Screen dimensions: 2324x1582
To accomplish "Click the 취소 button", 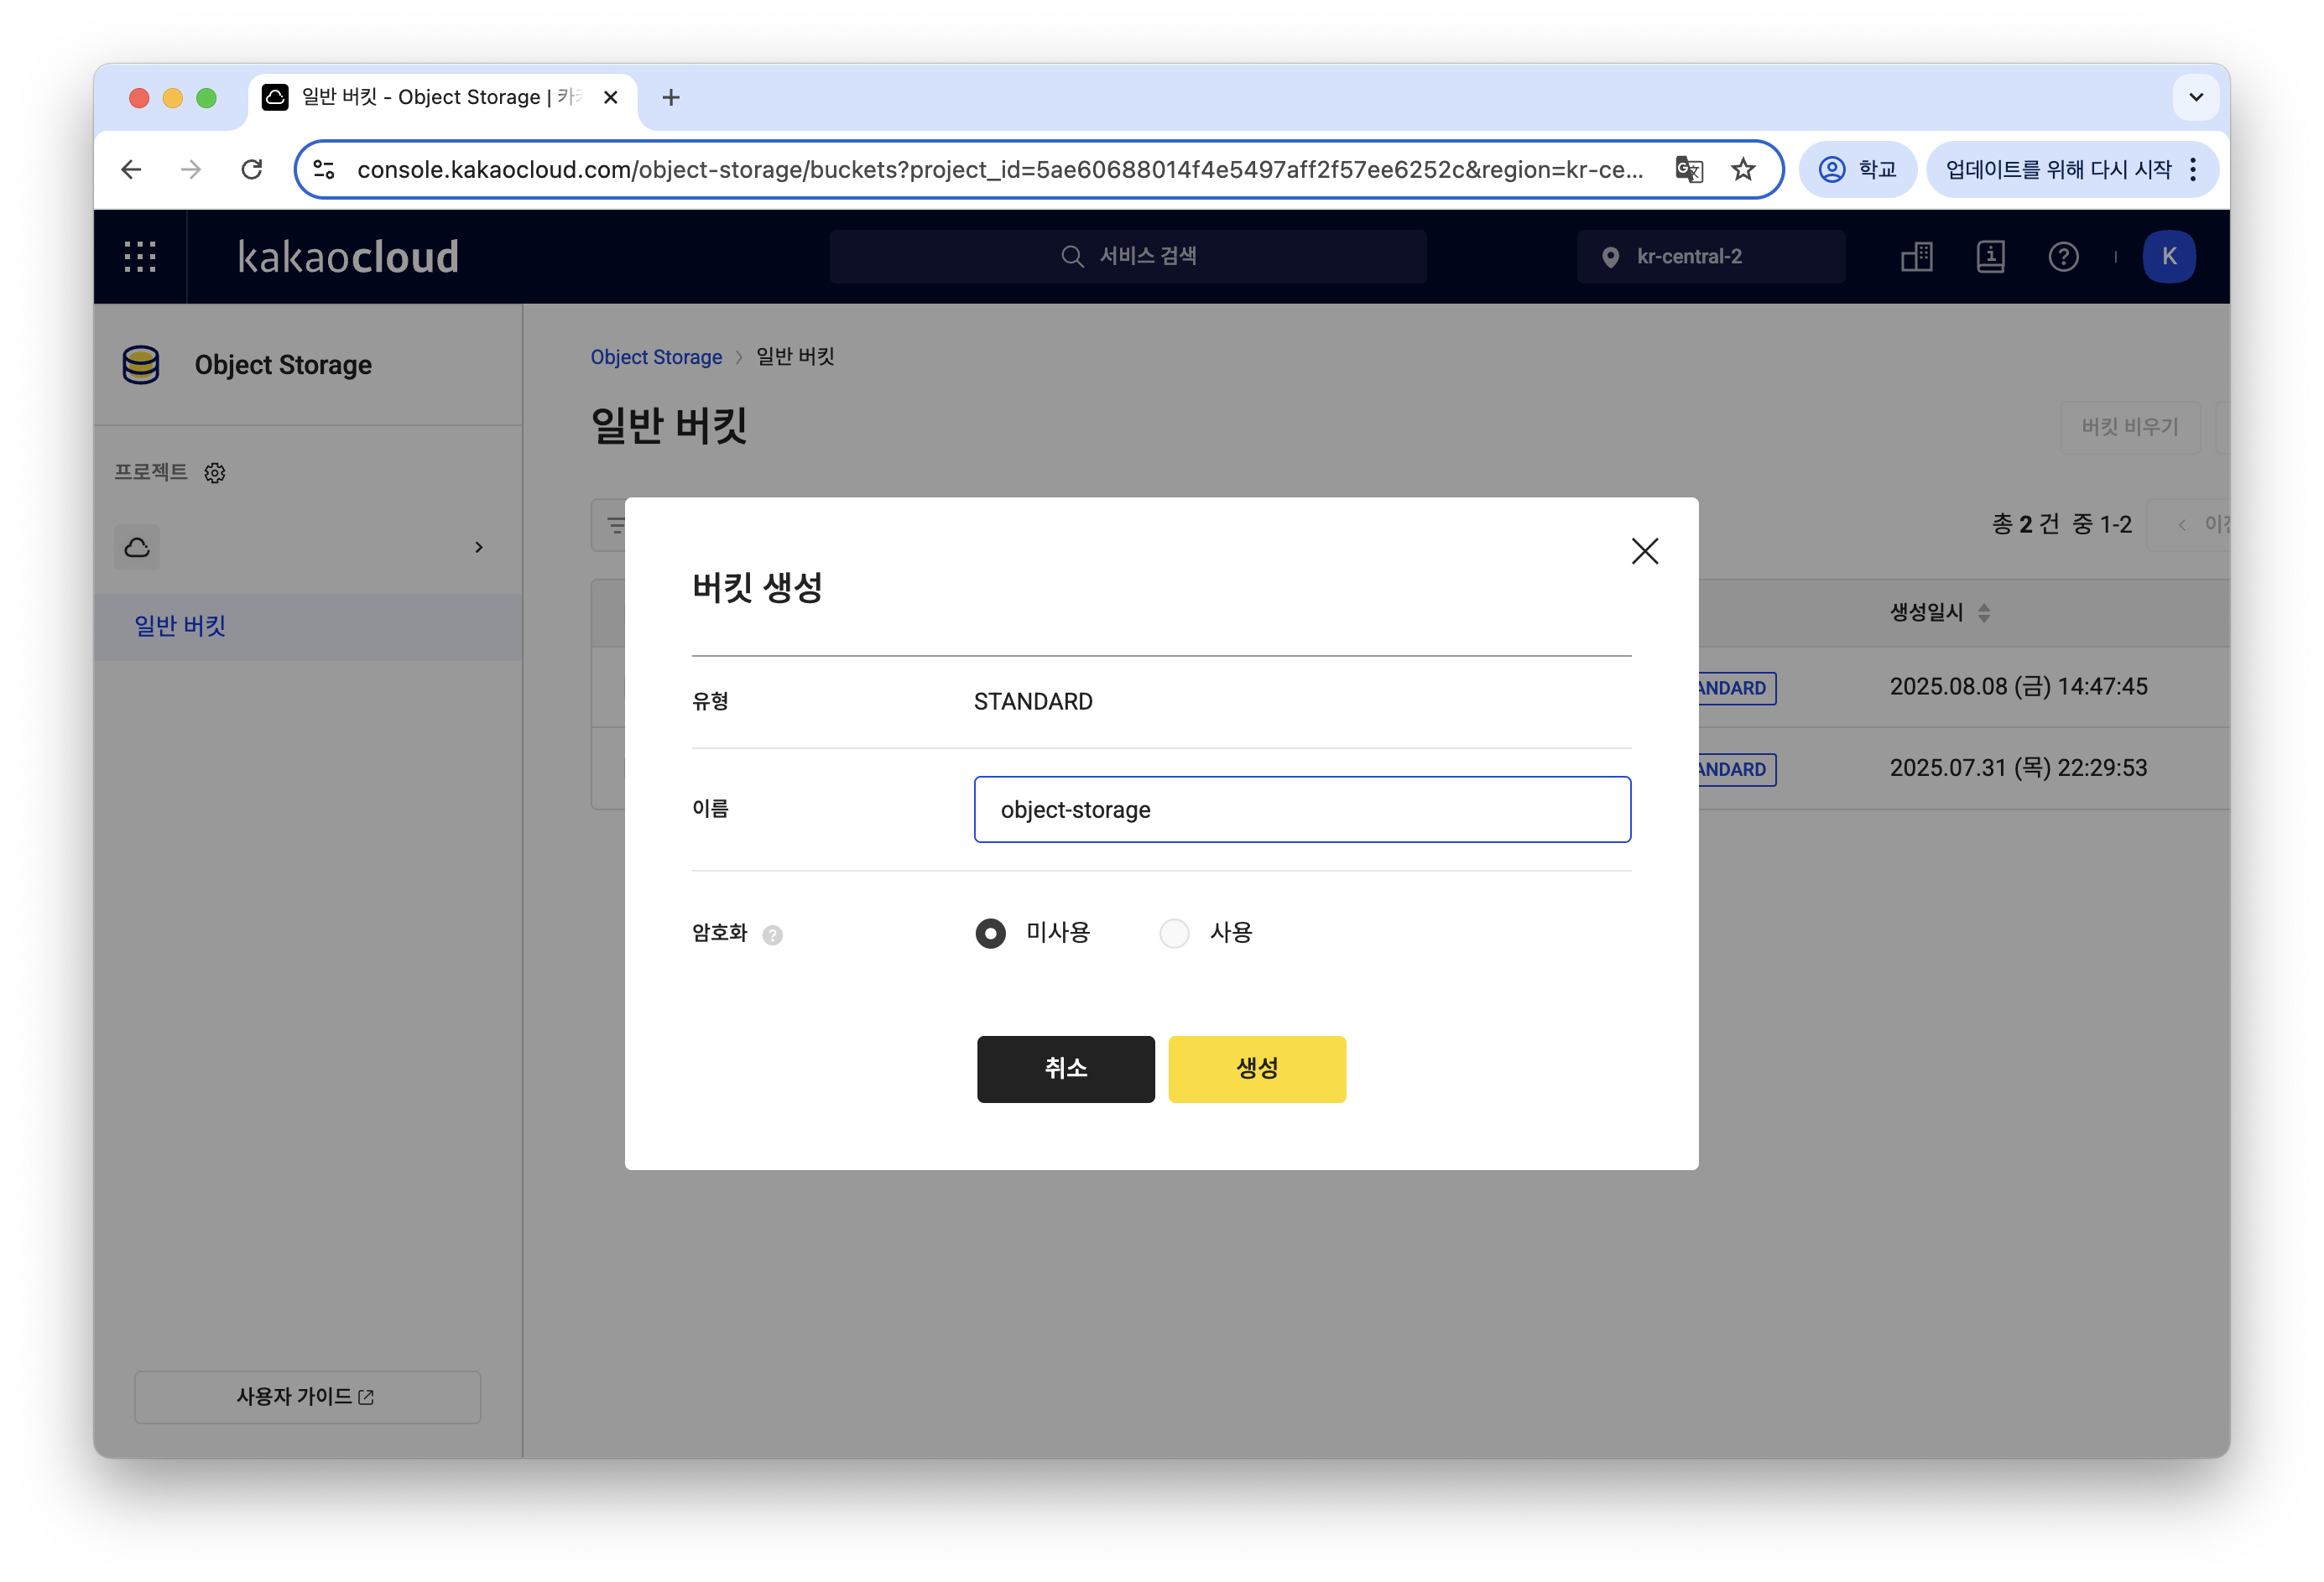I will pyautogui.click(x=1065, y=1069).
